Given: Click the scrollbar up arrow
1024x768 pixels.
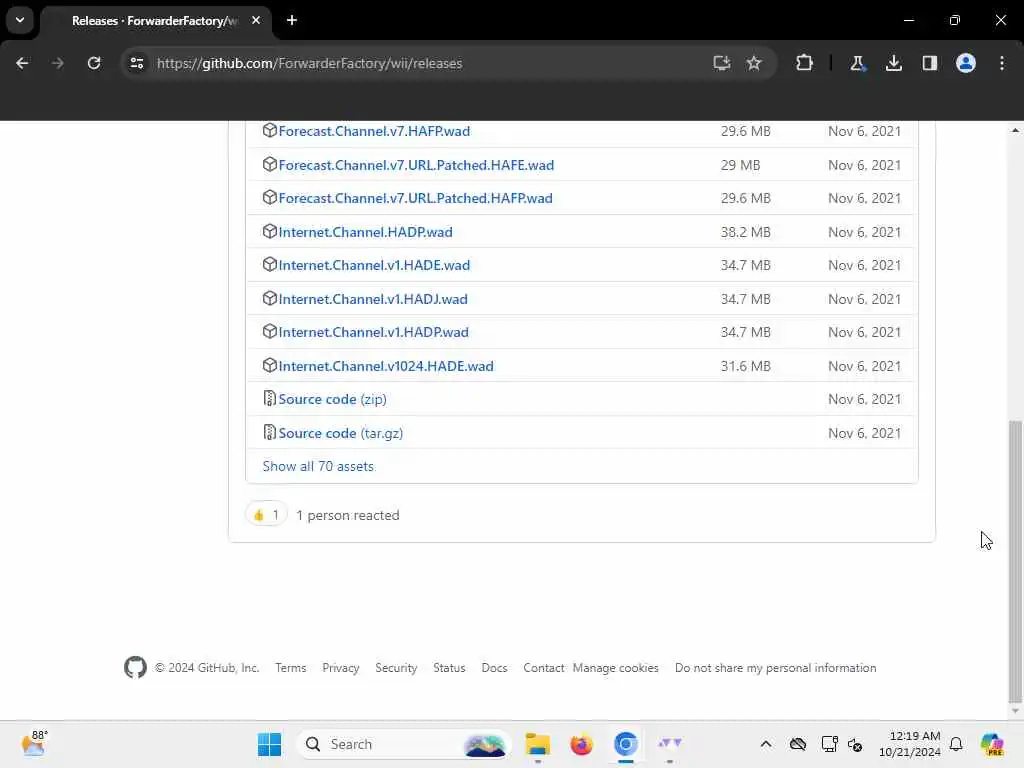Looking at the screenshot, I should 1015,131.
